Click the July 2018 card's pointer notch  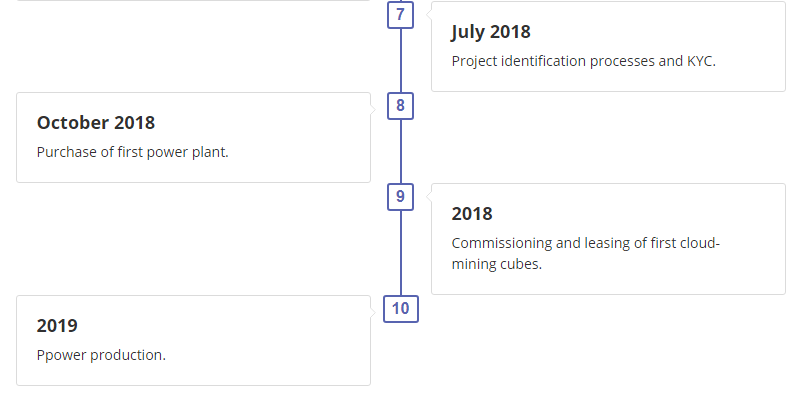pos(429,15)
